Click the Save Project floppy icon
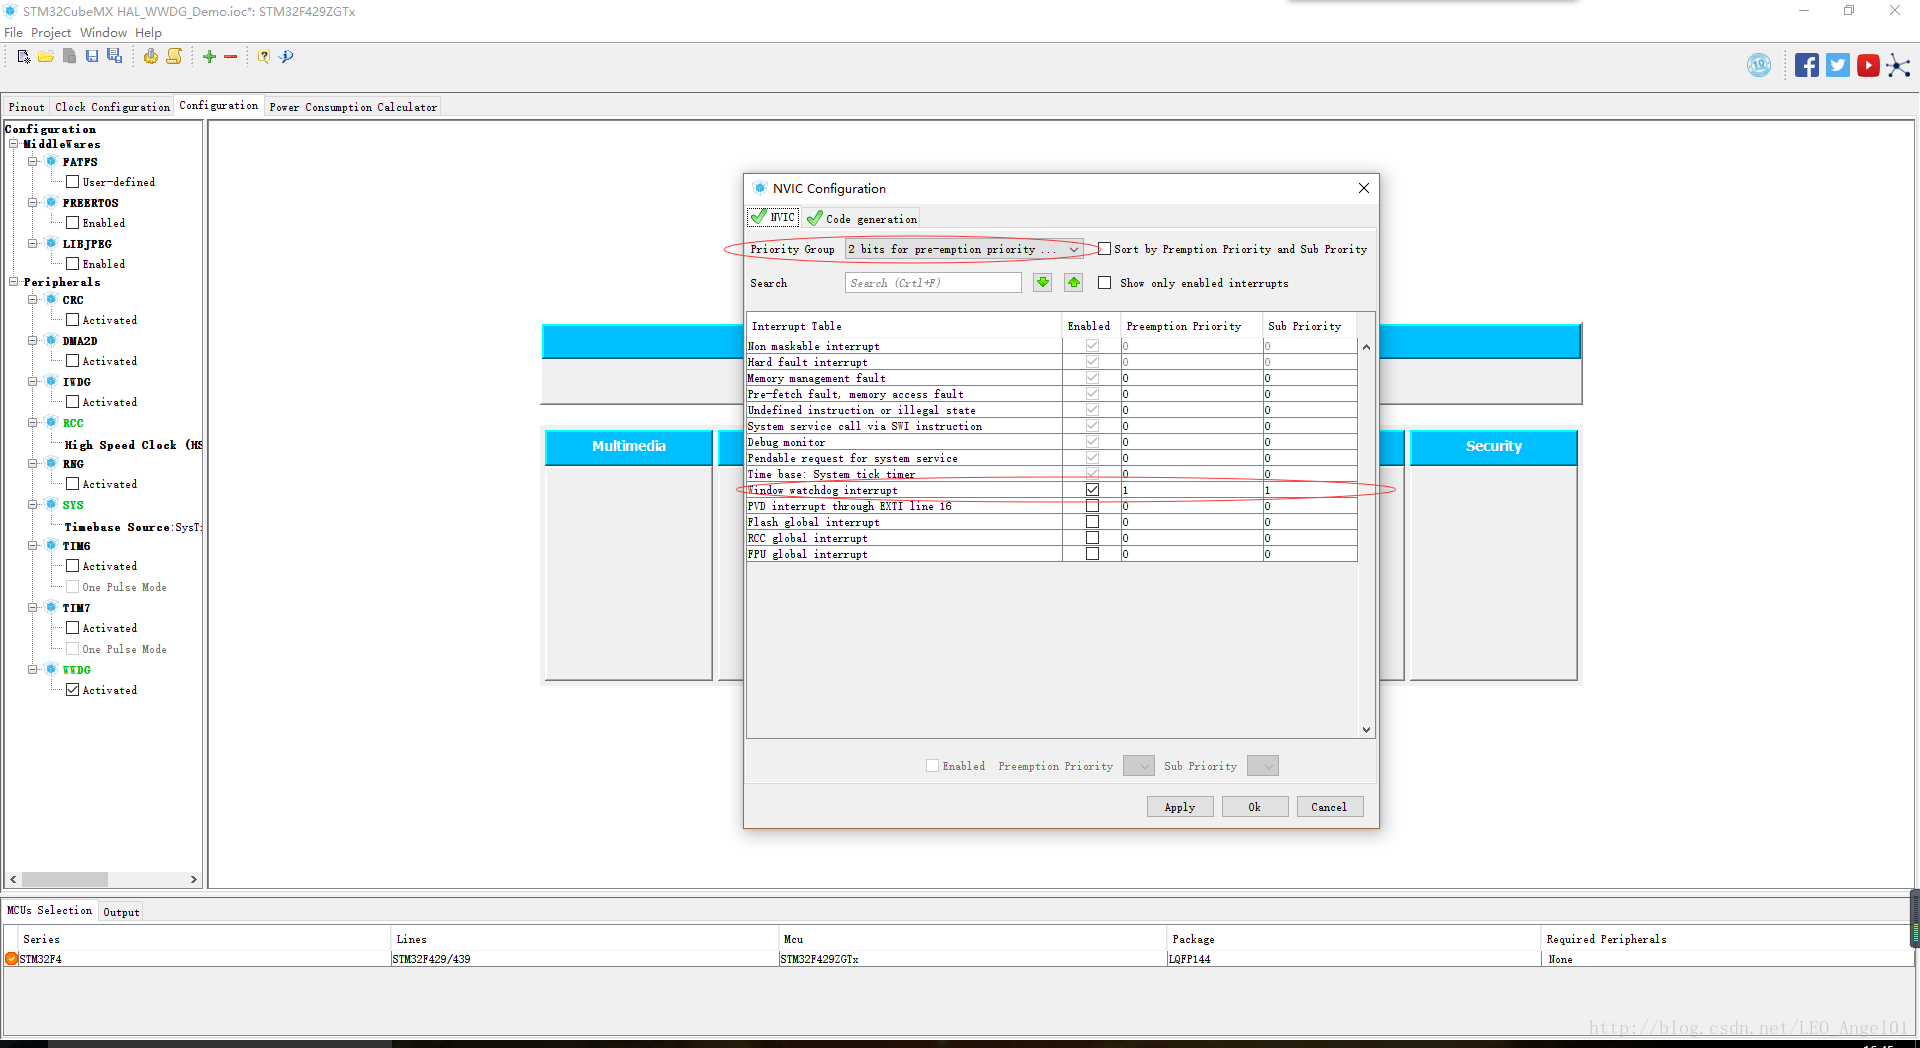This screenshot has height=1048, width=1920. point(92,57)
